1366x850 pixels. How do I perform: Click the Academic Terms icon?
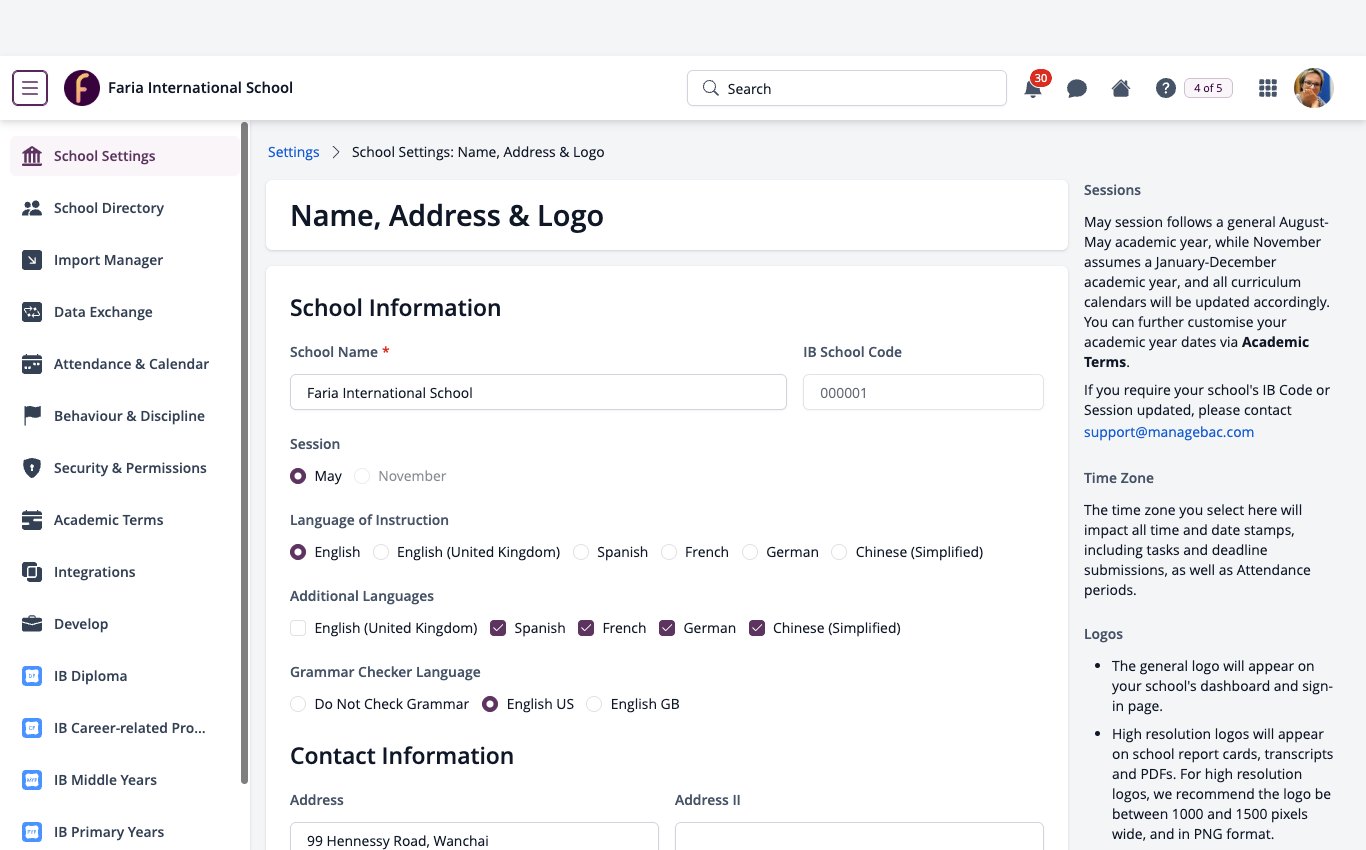click(x=32, y=520)
